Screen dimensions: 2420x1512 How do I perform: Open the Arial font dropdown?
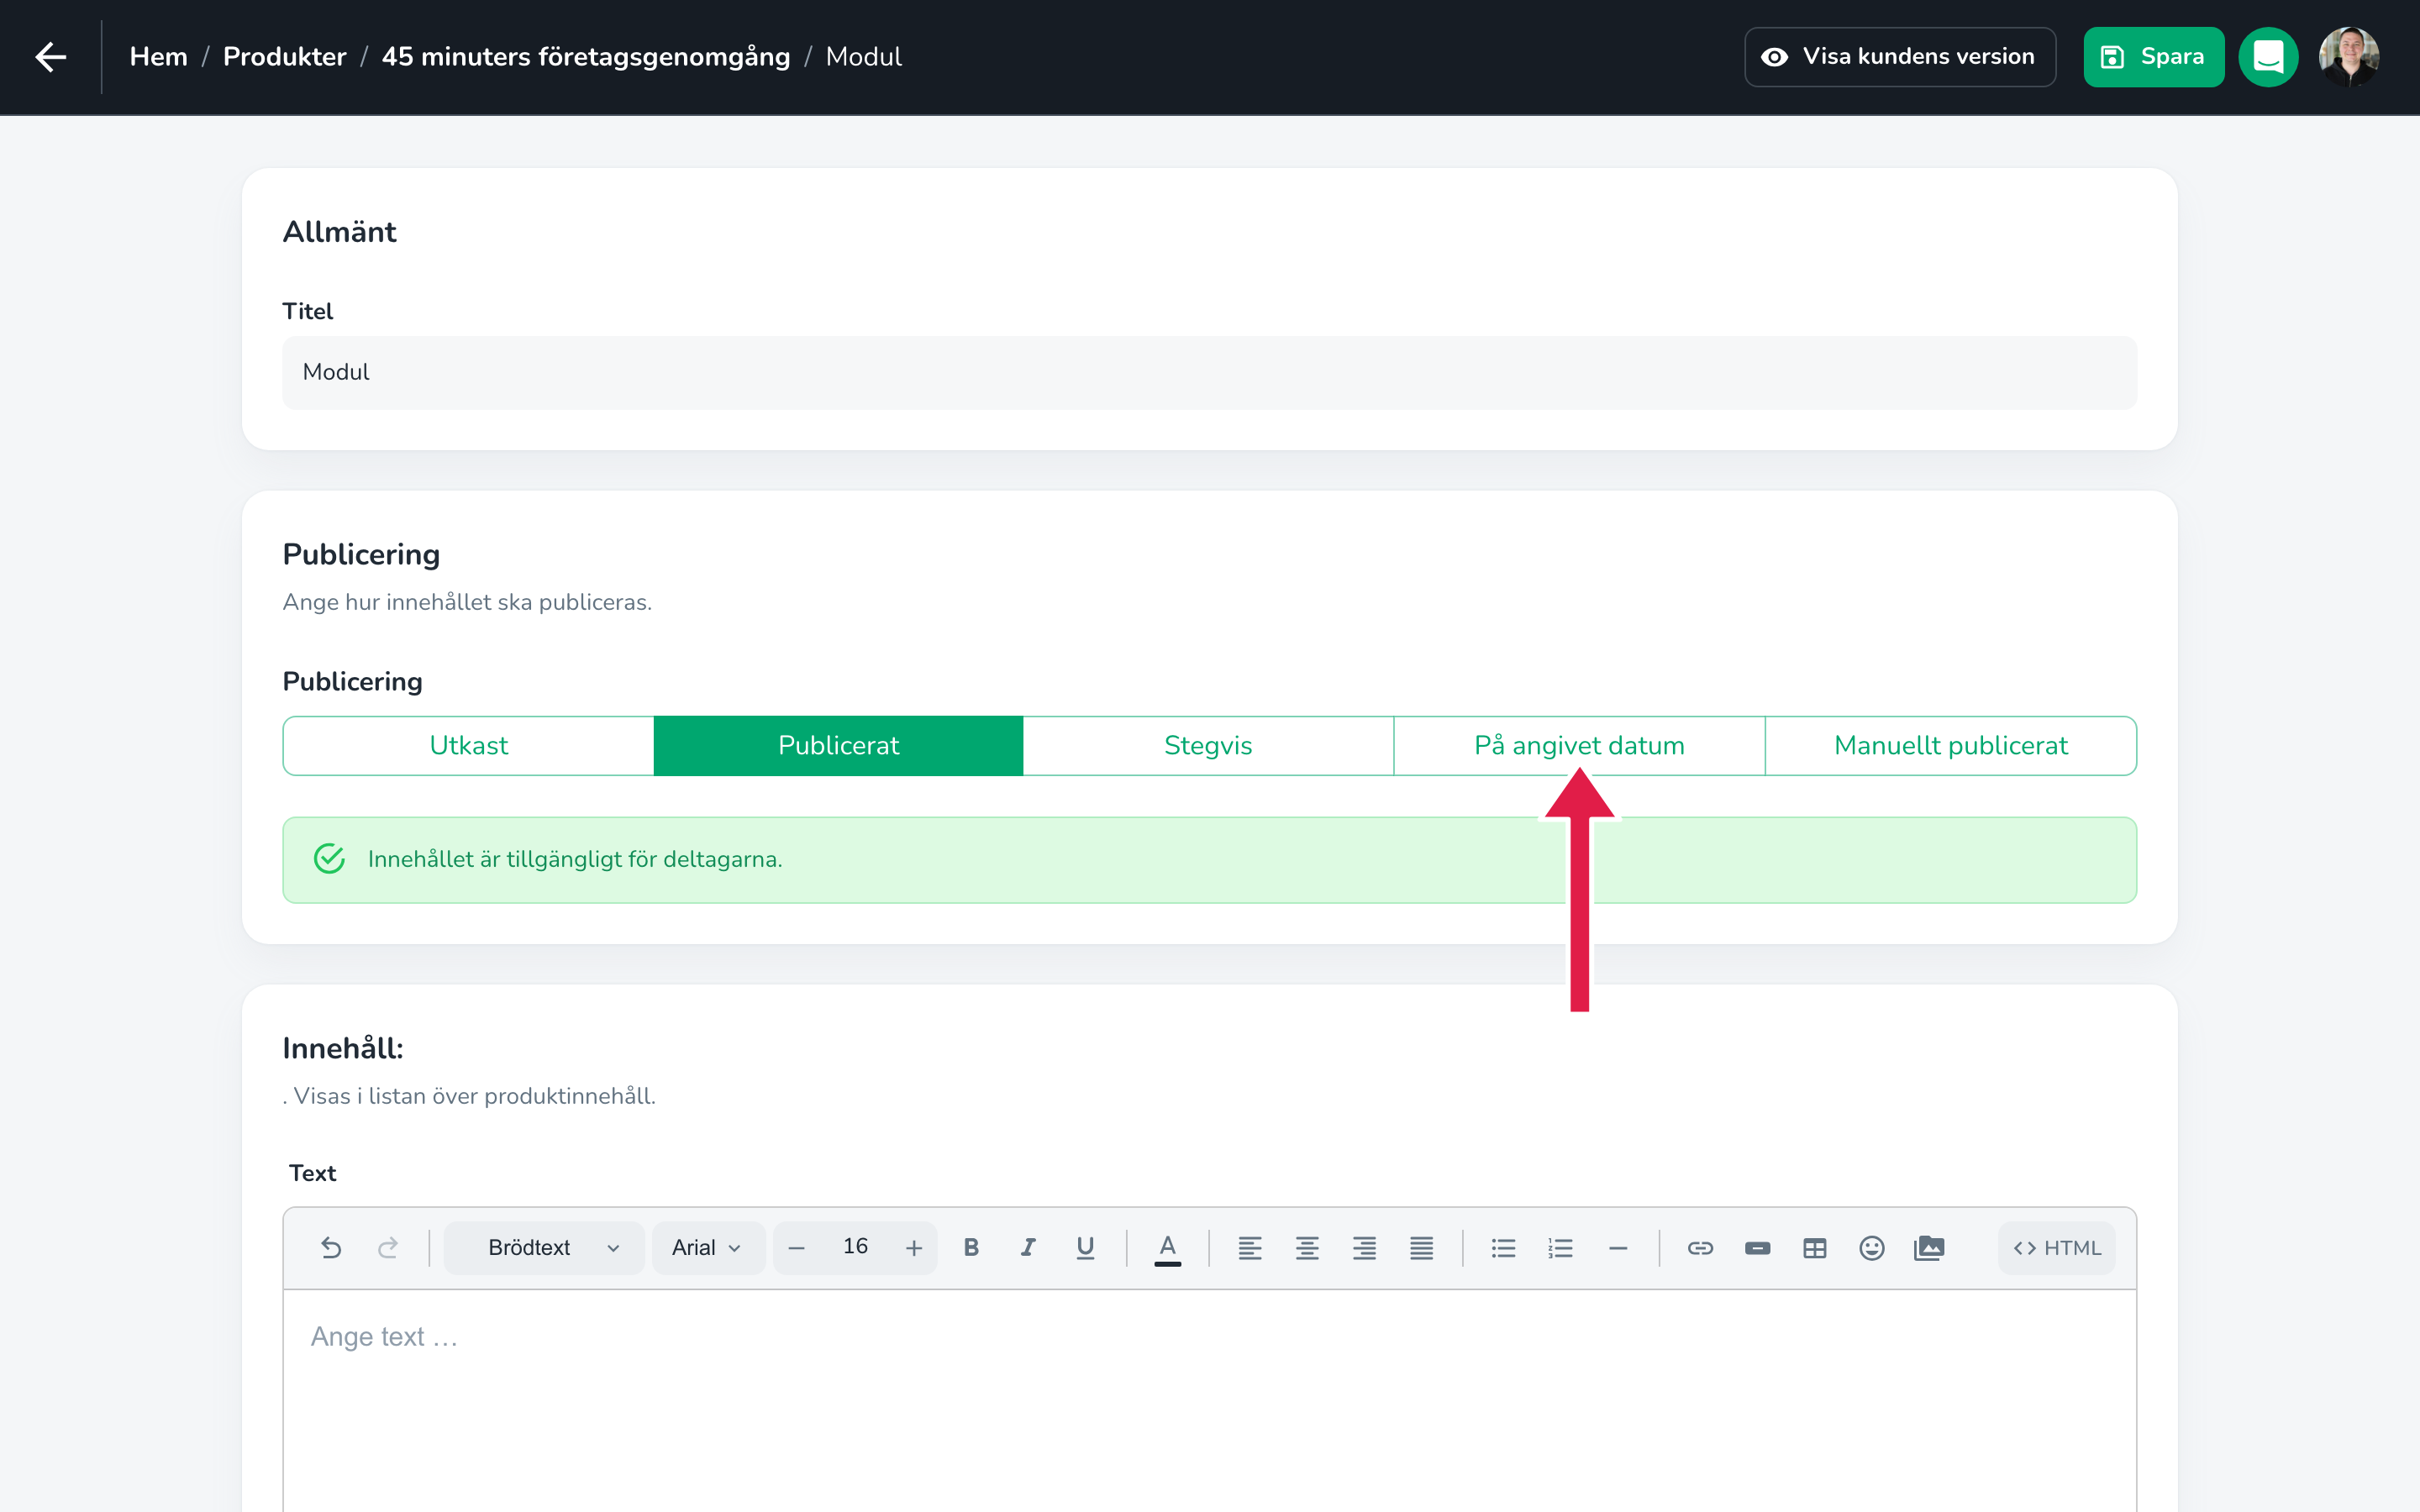pos(708,1247)
